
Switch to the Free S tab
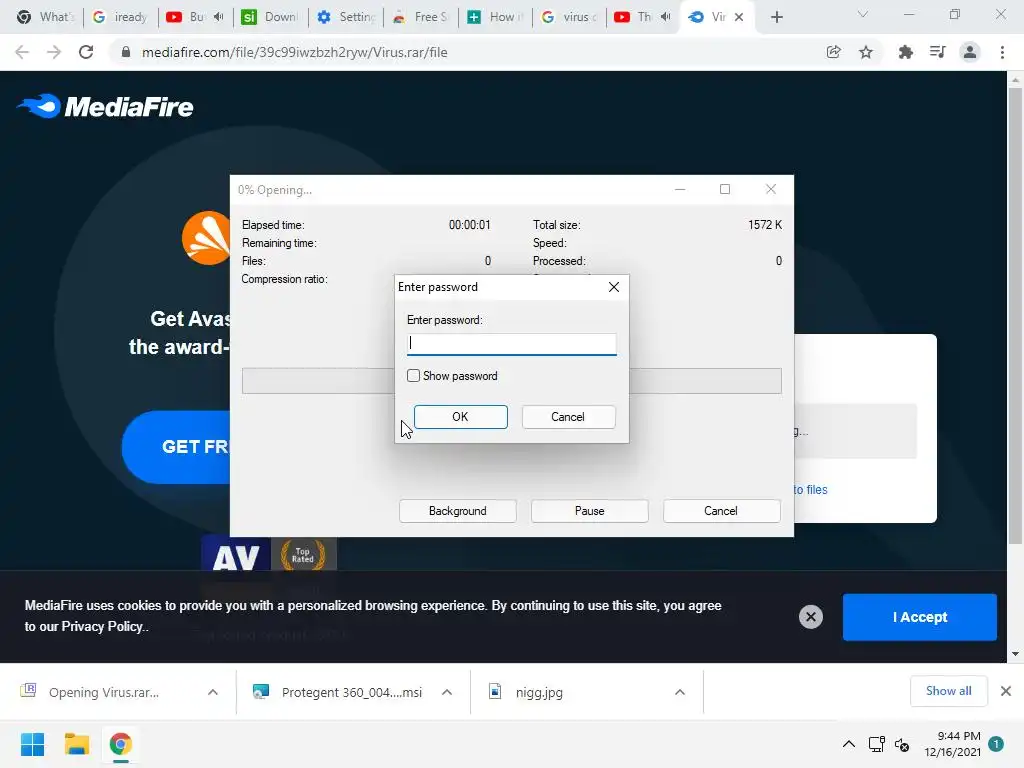[x=421, y=17]
